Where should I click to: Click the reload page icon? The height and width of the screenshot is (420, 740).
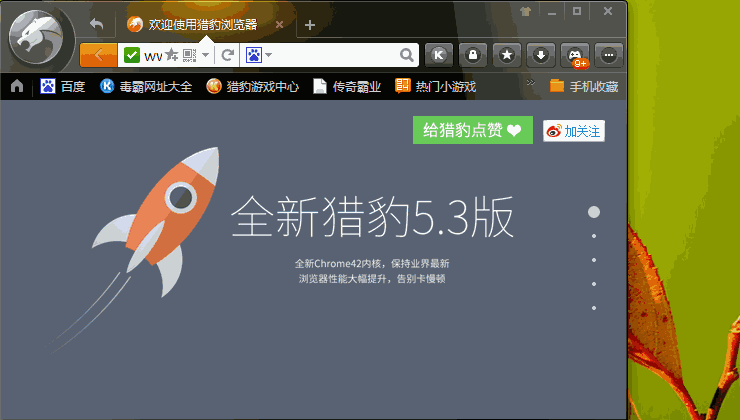click(x=228, y=55)
